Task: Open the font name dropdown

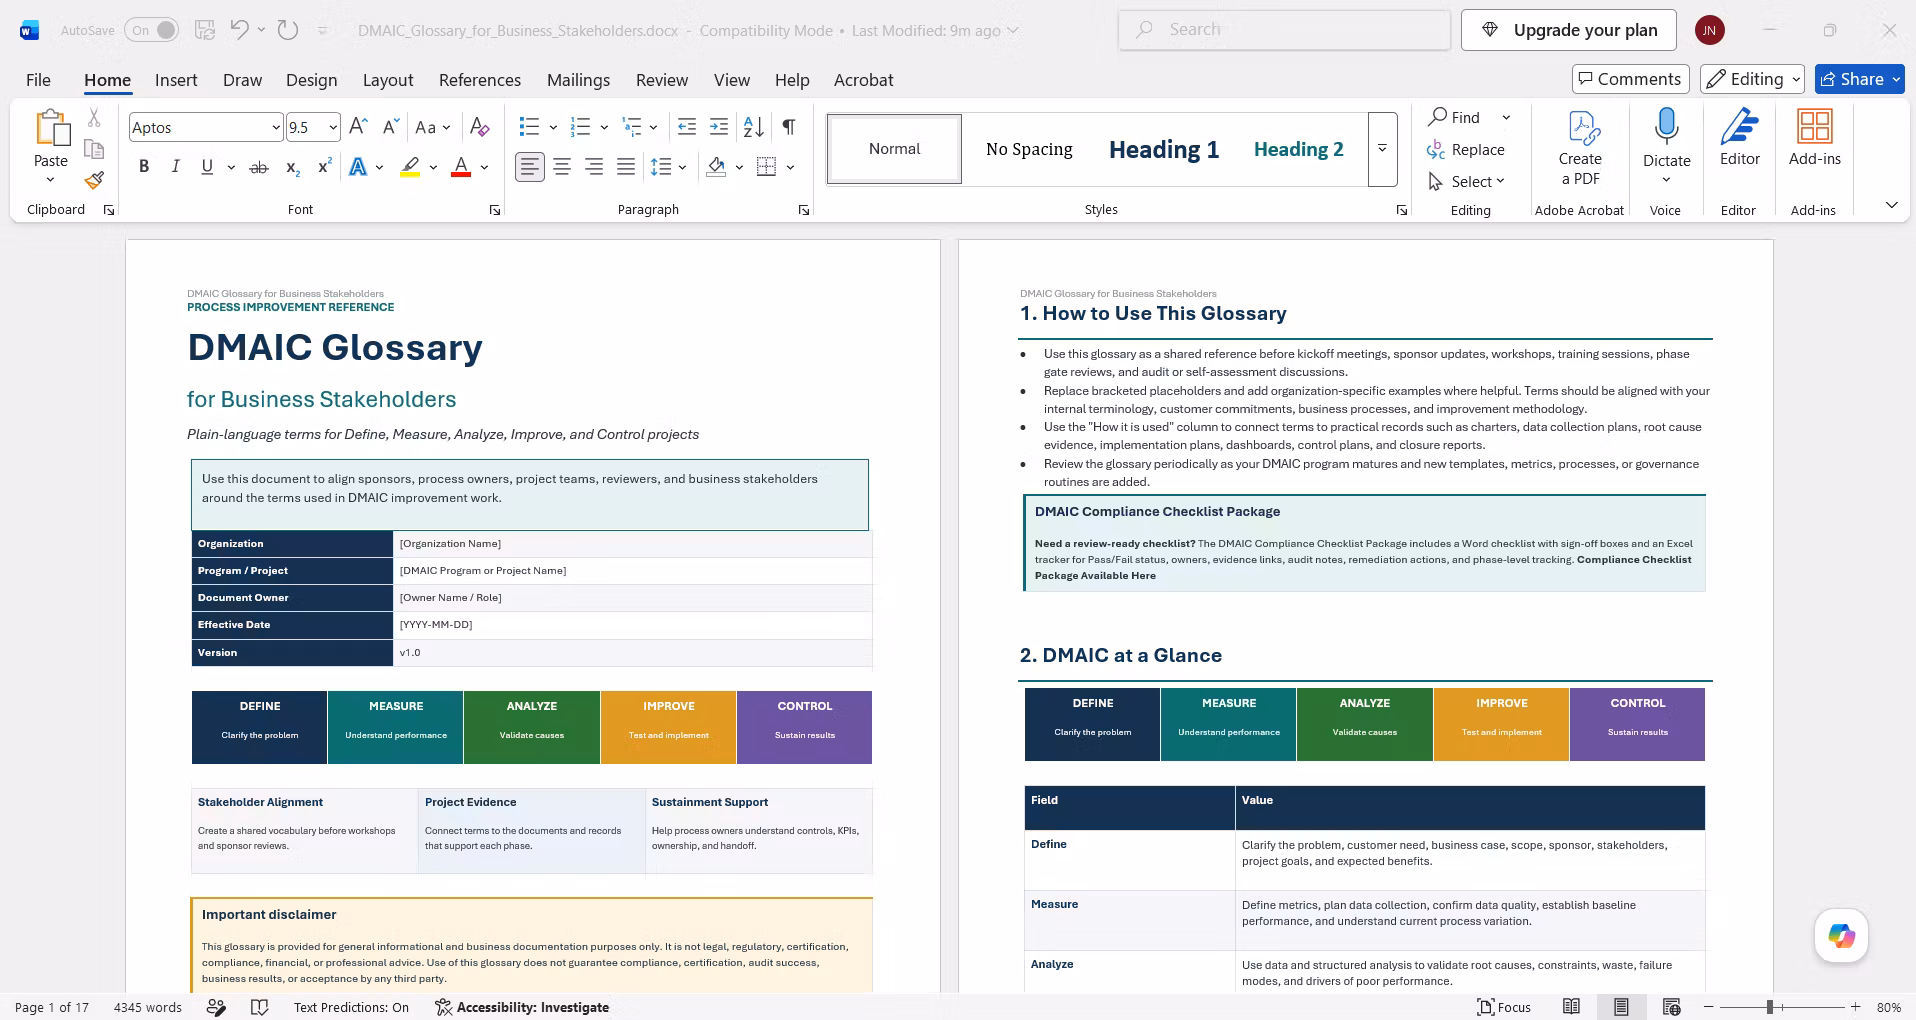Action: pos(275,127)
